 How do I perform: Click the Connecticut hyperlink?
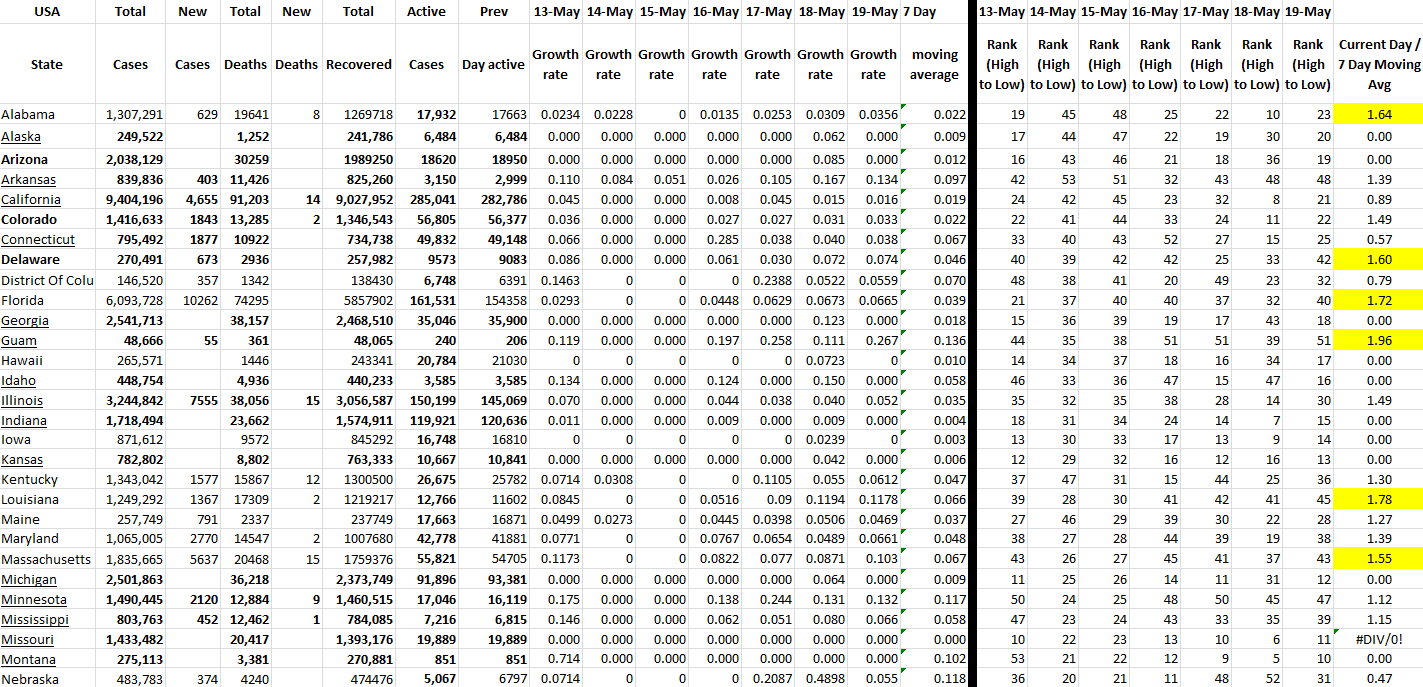coord(38,239)
